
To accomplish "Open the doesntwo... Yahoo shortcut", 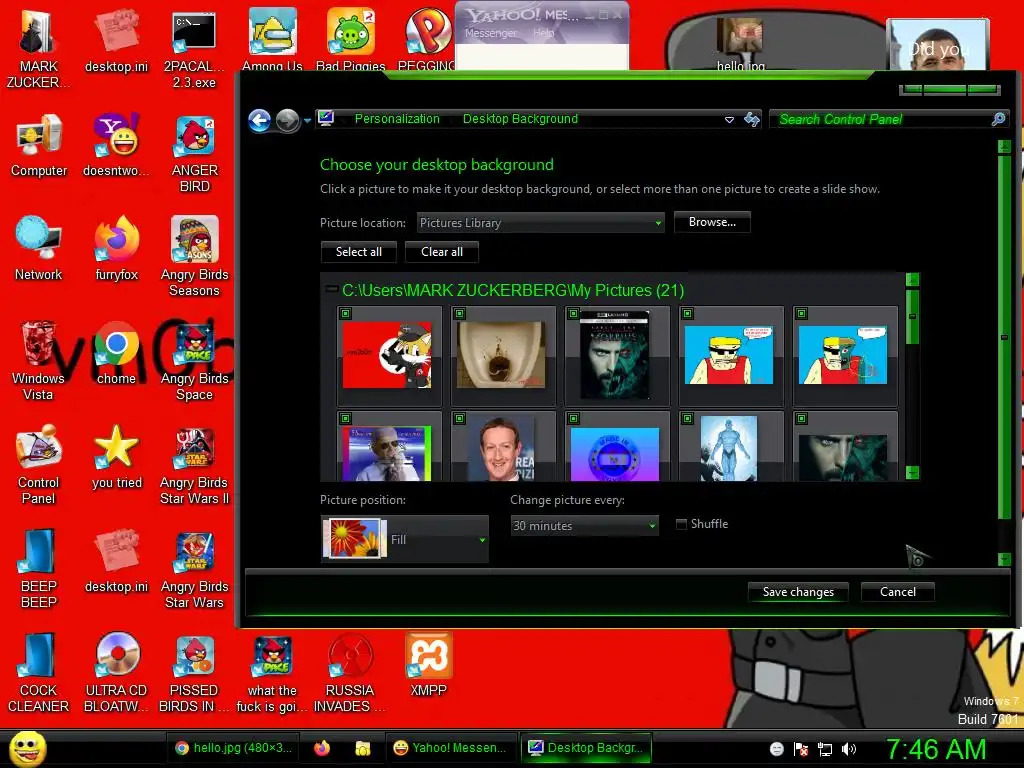I will pos(116,145).
